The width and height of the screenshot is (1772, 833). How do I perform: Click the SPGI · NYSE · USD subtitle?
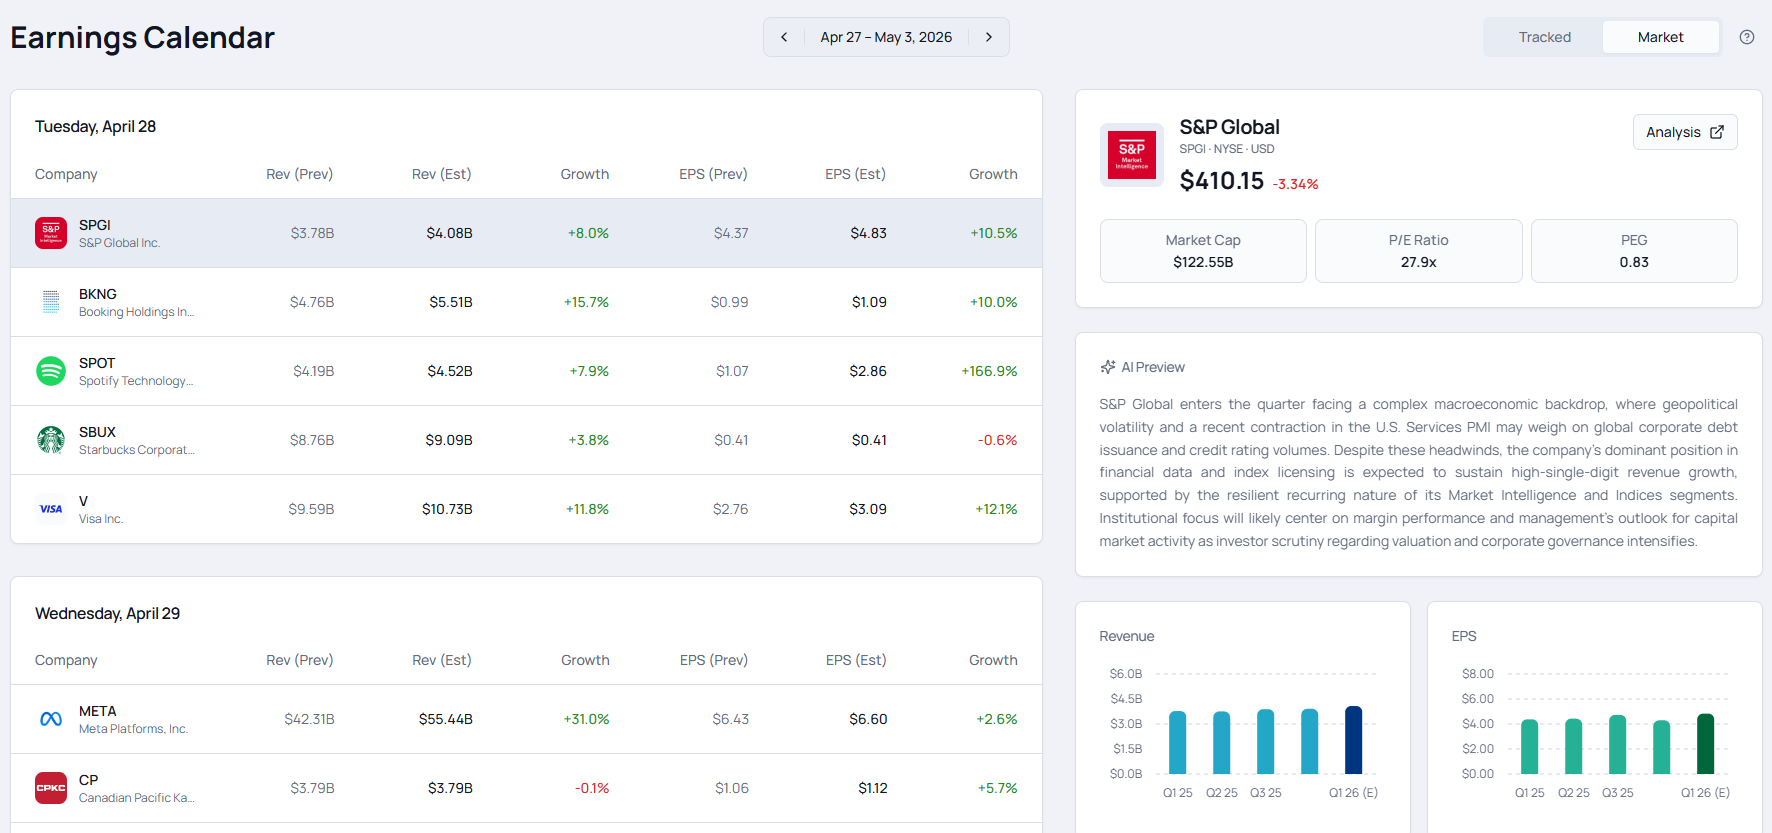click(1227, 149)
